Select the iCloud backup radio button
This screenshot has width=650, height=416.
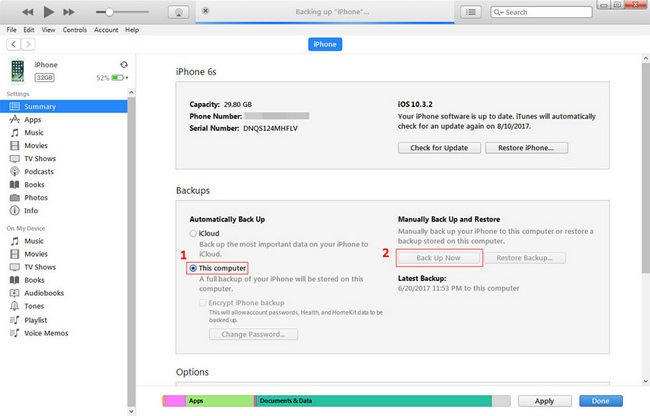(x=193, y=233)
